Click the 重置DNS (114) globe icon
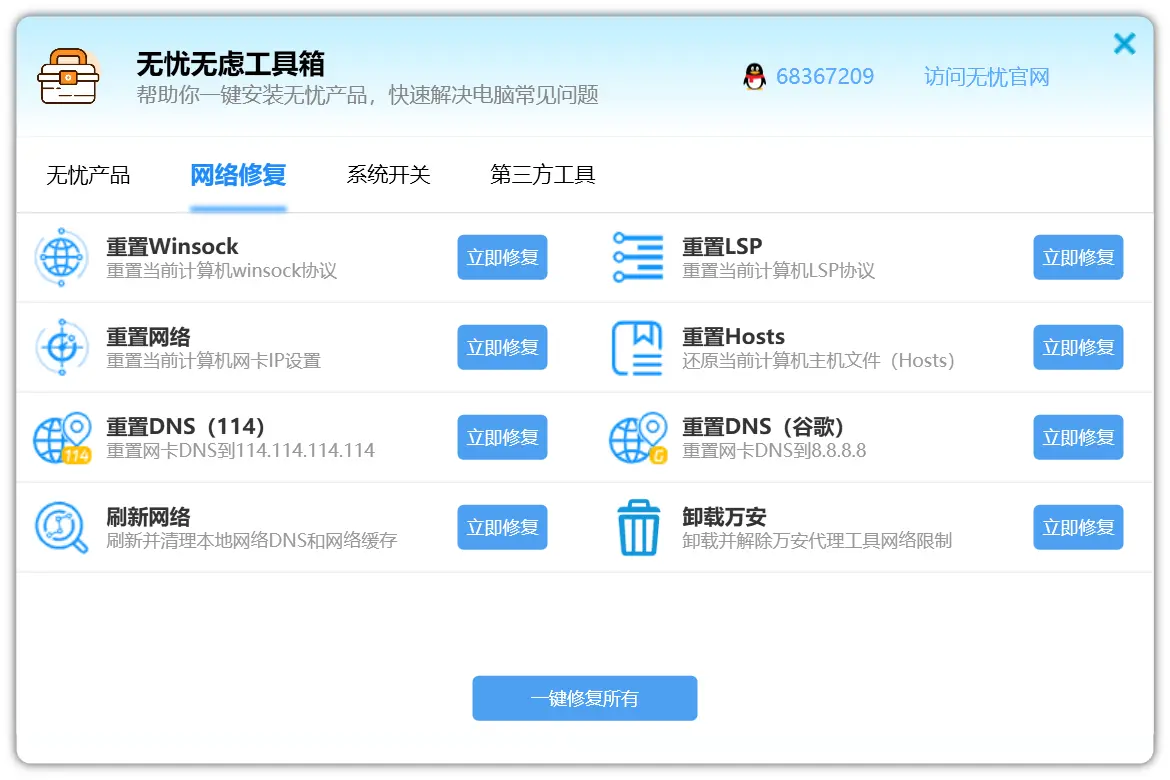The width and height of the screenshot is (1170, 780). (x=62, y=438)
